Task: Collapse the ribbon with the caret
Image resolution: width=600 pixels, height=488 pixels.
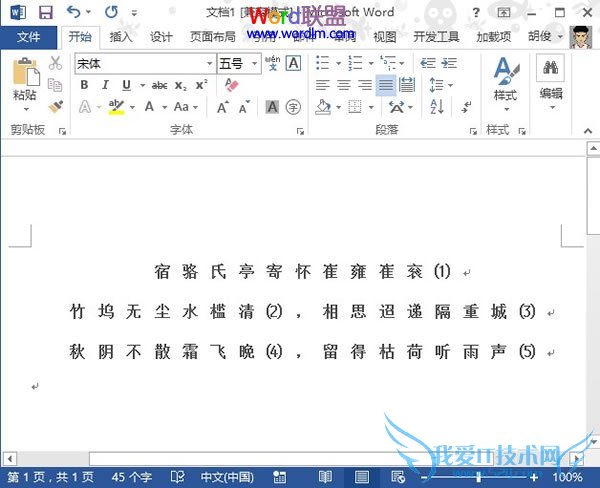Action: (588, 131)
